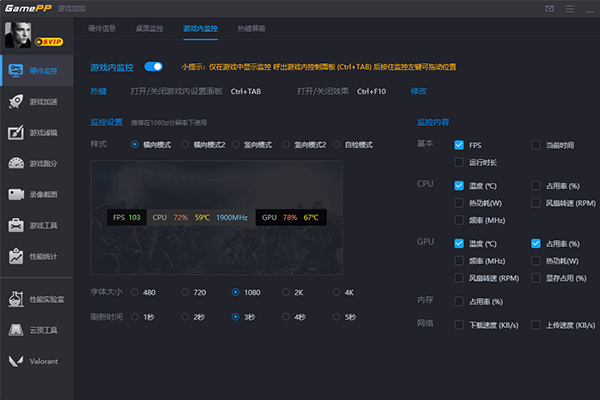Open the 游戏加速 rocket sidebar icon
The image size is (600, 400).
pyautogui.click(x=16, y=101)
